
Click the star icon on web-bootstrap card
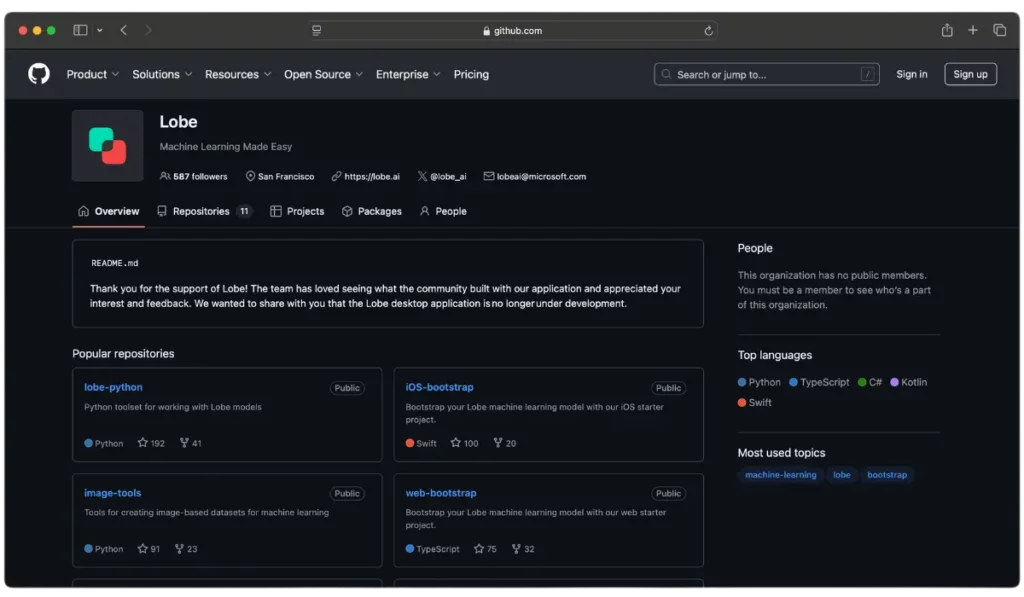click(x=479, y=549)
